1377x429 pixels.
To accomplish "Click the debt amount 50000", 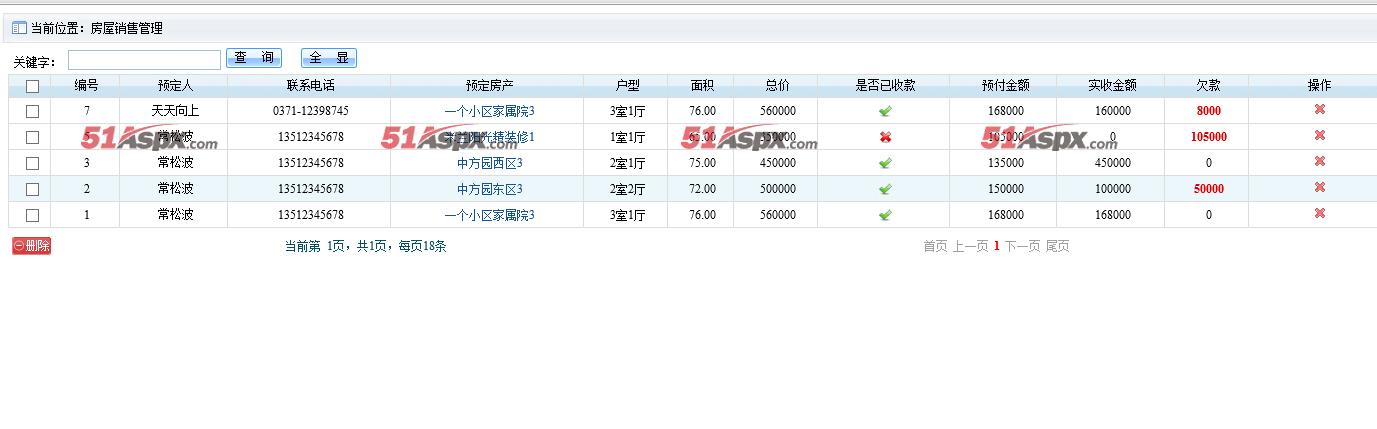I will (1208, 189).
